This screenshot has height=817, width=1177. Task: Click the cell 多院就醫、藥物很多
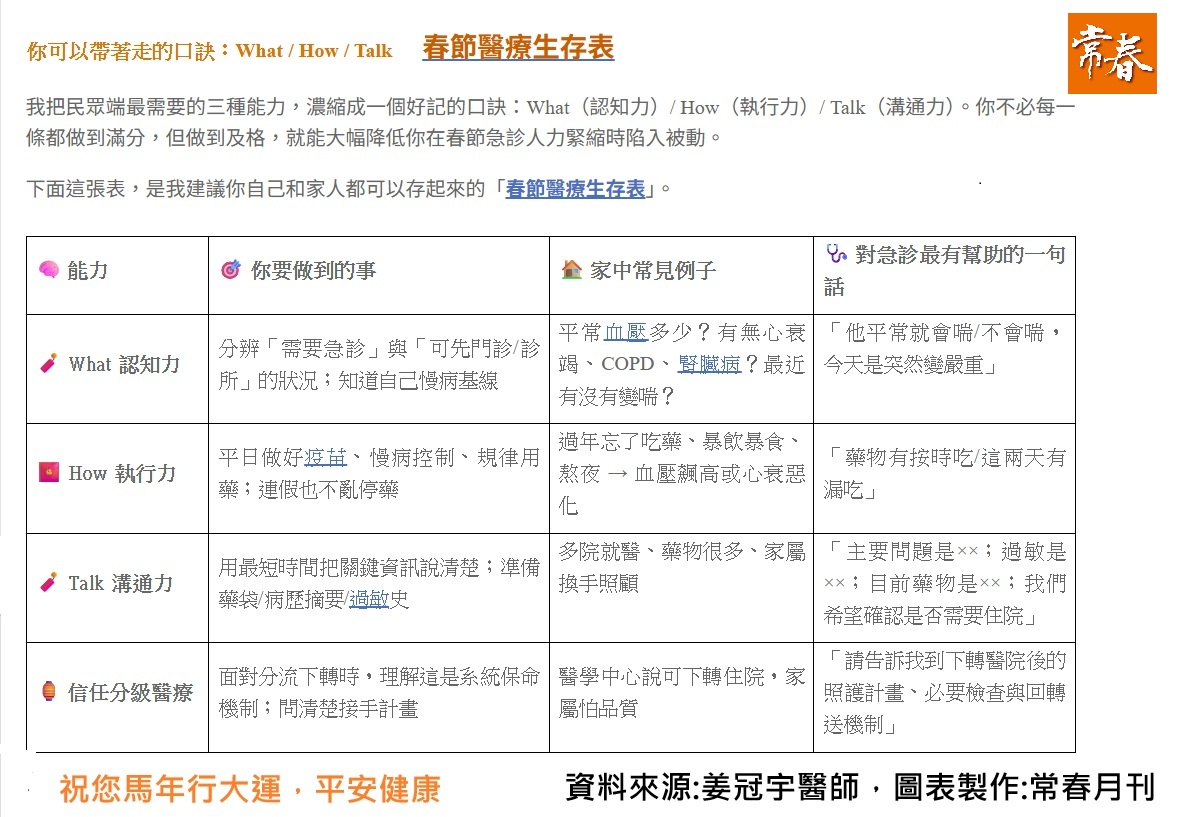pyautogui.click(x=681, y=567)
